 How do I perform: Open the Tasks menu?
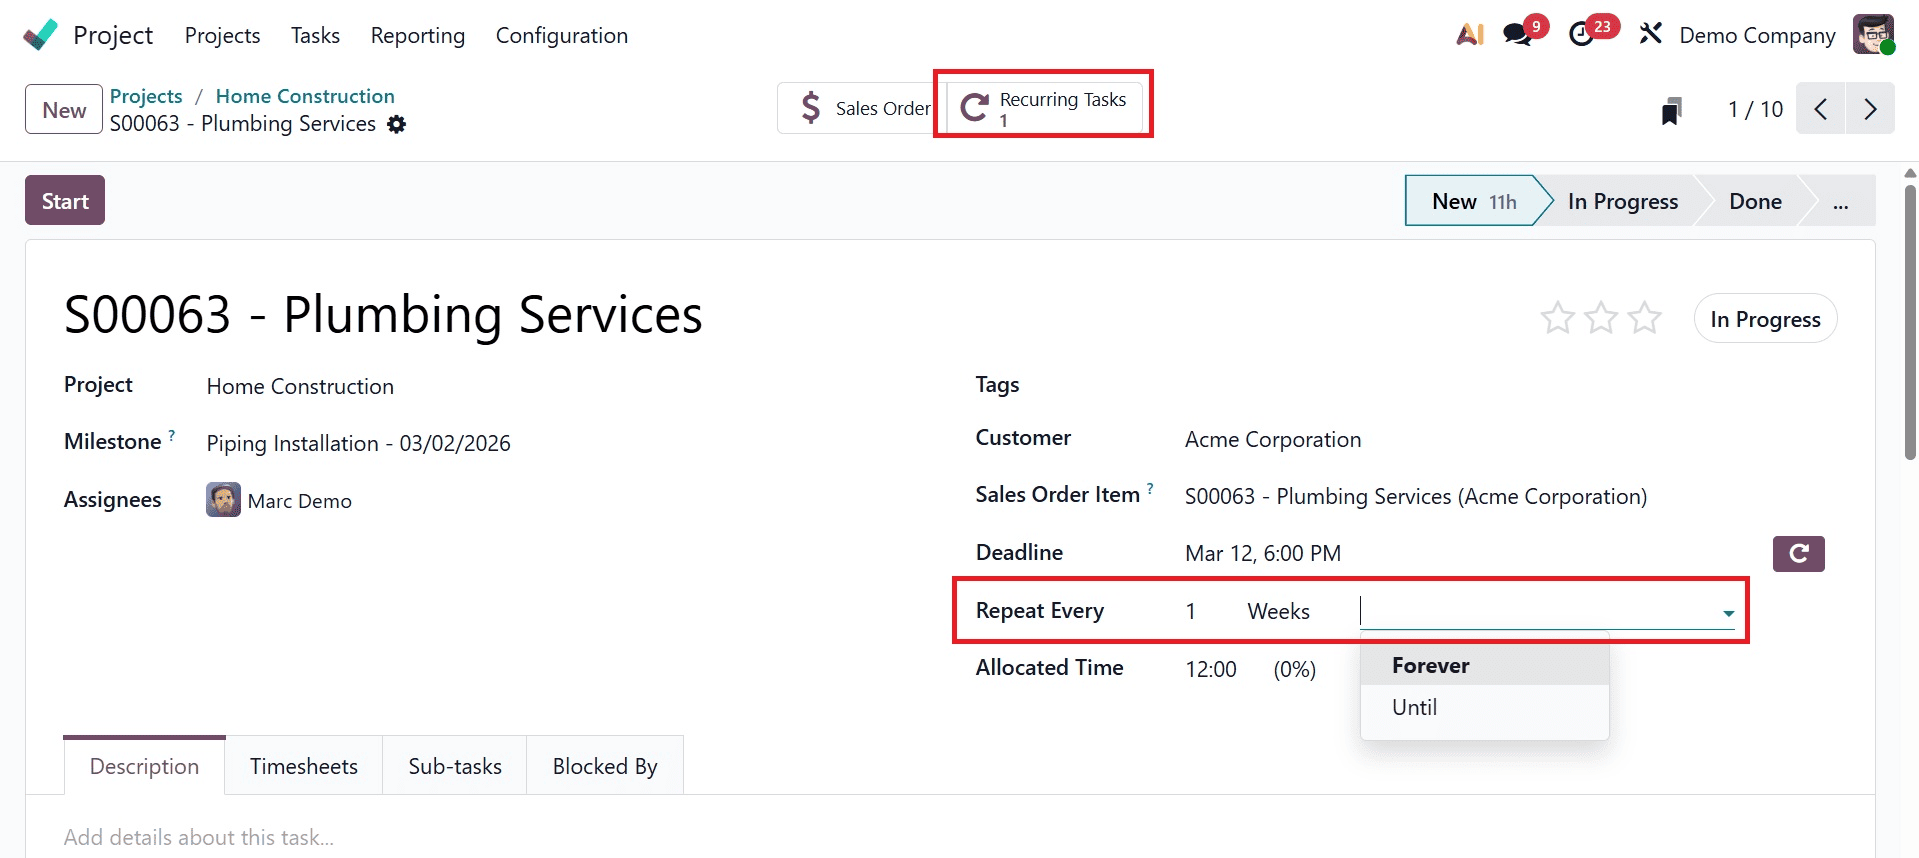315,35
